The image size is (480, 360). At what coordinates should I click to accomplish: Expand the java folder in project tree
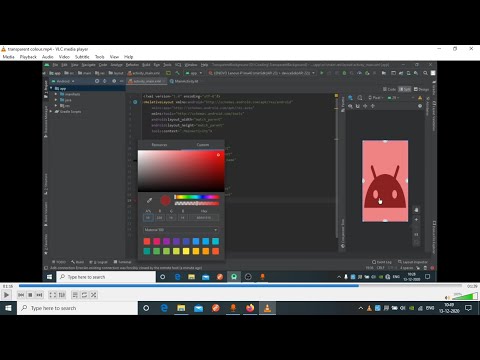click(x=56, y=100)
